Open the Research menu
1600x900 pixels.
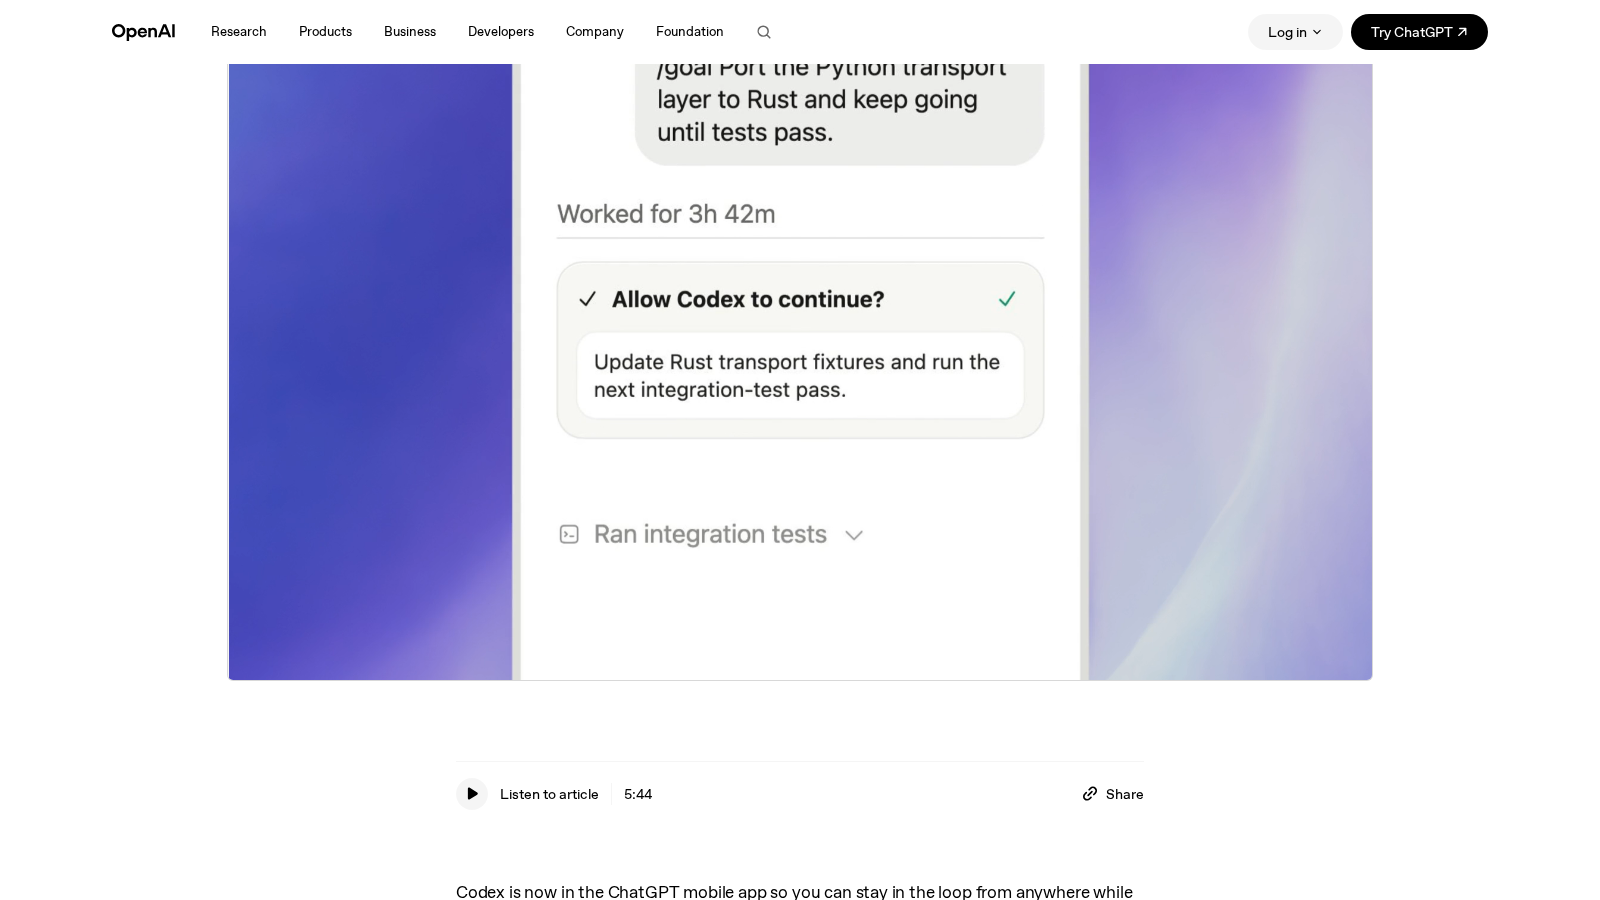[x=239, y=32]
